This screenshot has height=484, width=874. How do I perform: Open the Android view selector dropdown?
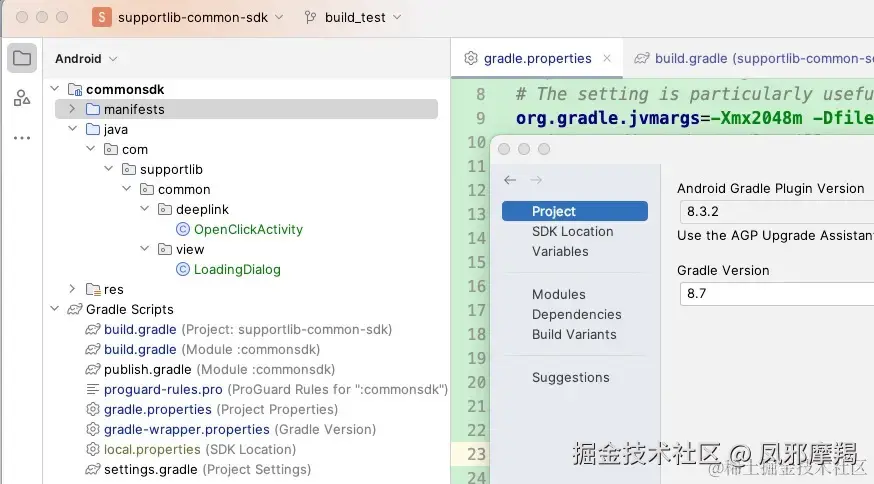[x=86, y=59]
